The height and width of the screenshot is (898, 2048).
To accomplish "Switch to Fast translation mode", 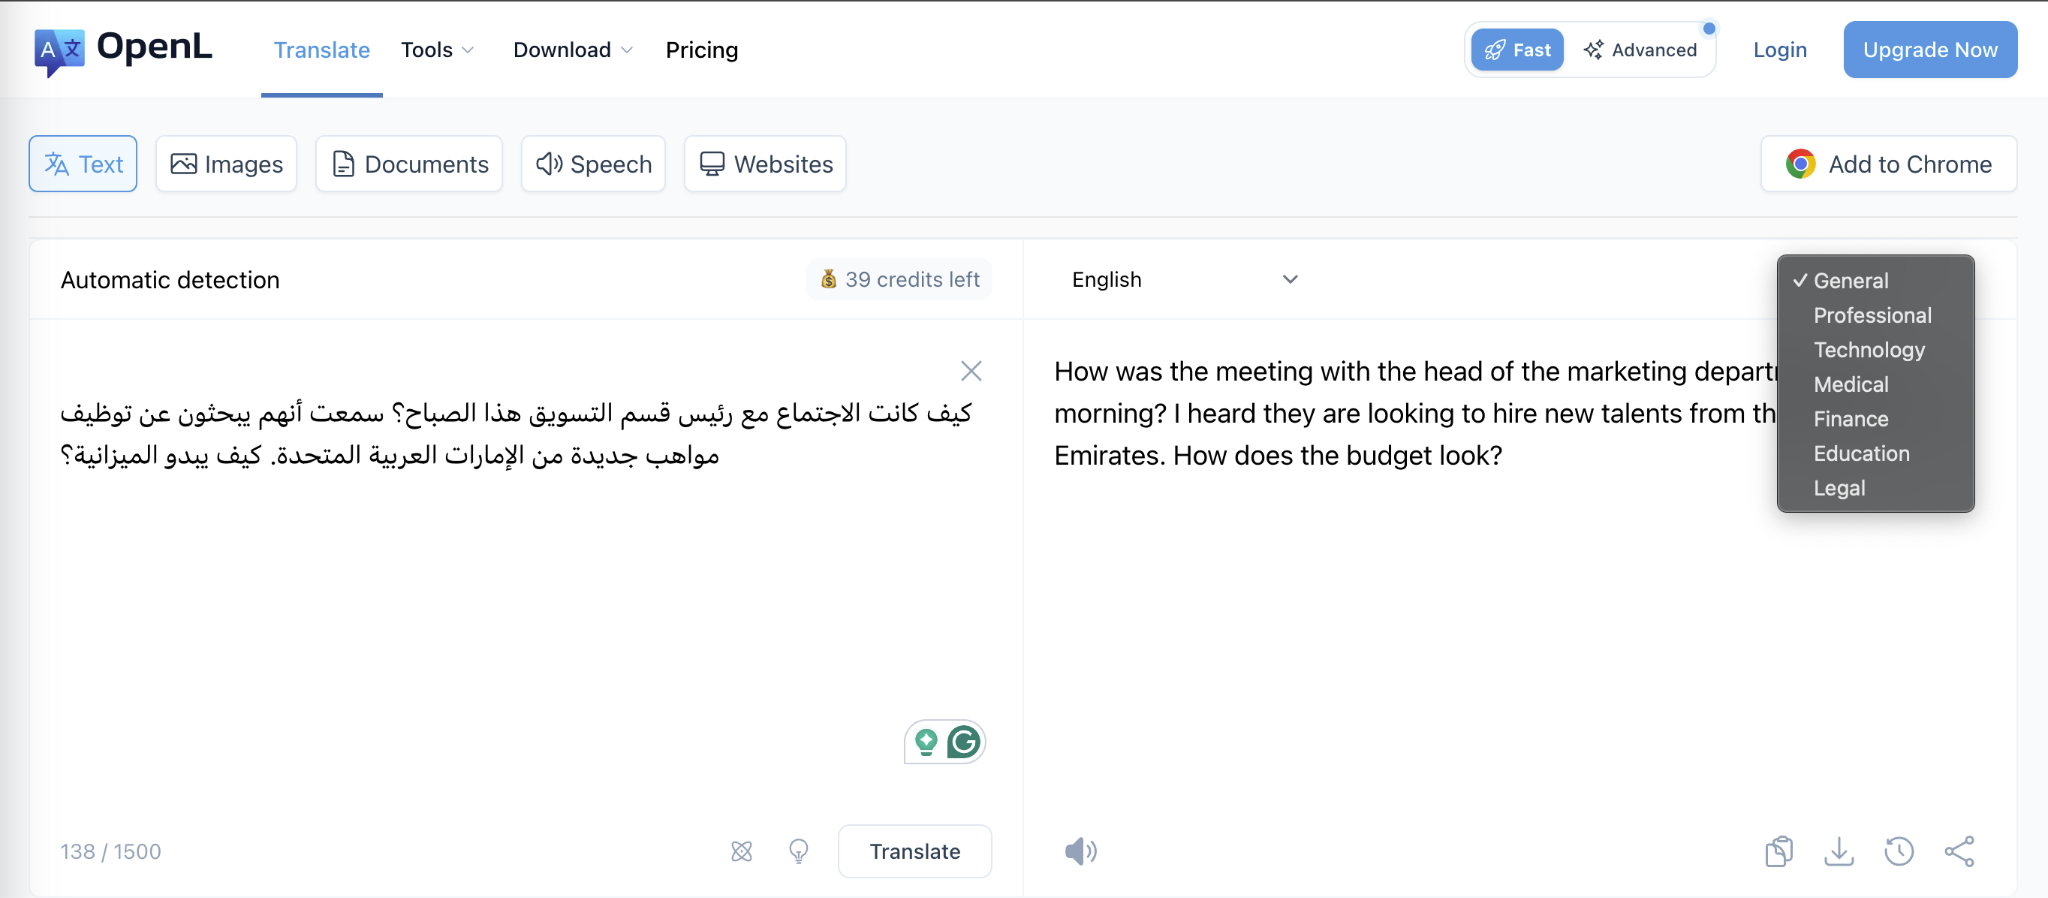I will [1516, 48].
